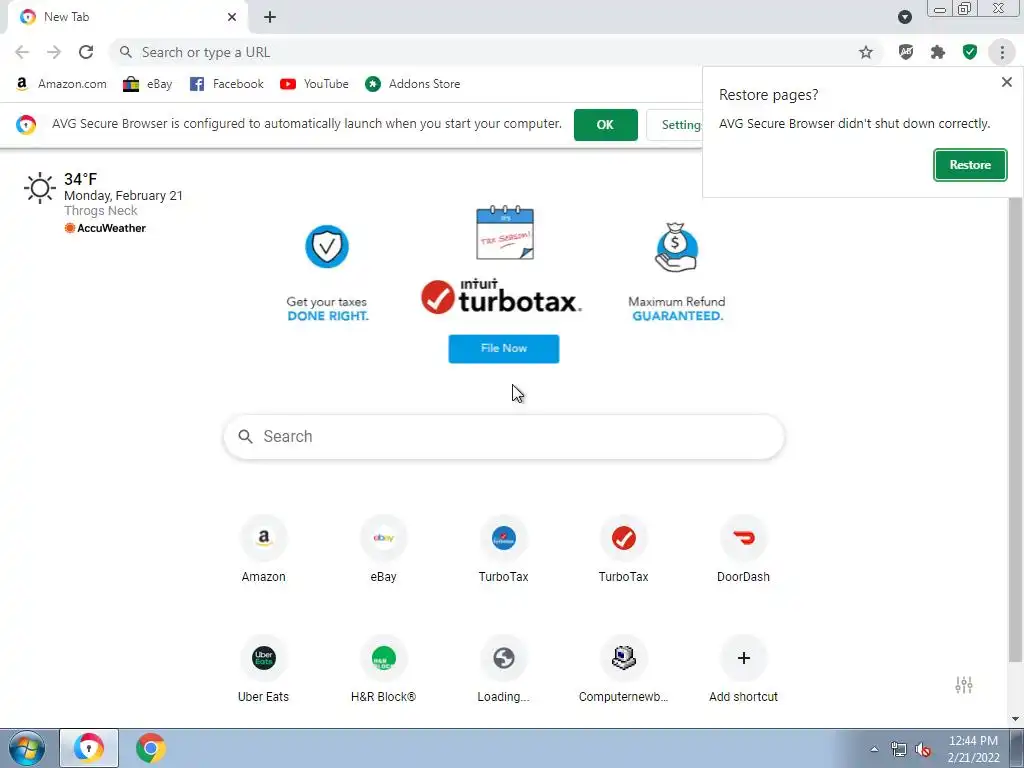Click the Throgs Neck location text
The width and height of the screenshot is (1024, 768).
(x=101, y=210)
